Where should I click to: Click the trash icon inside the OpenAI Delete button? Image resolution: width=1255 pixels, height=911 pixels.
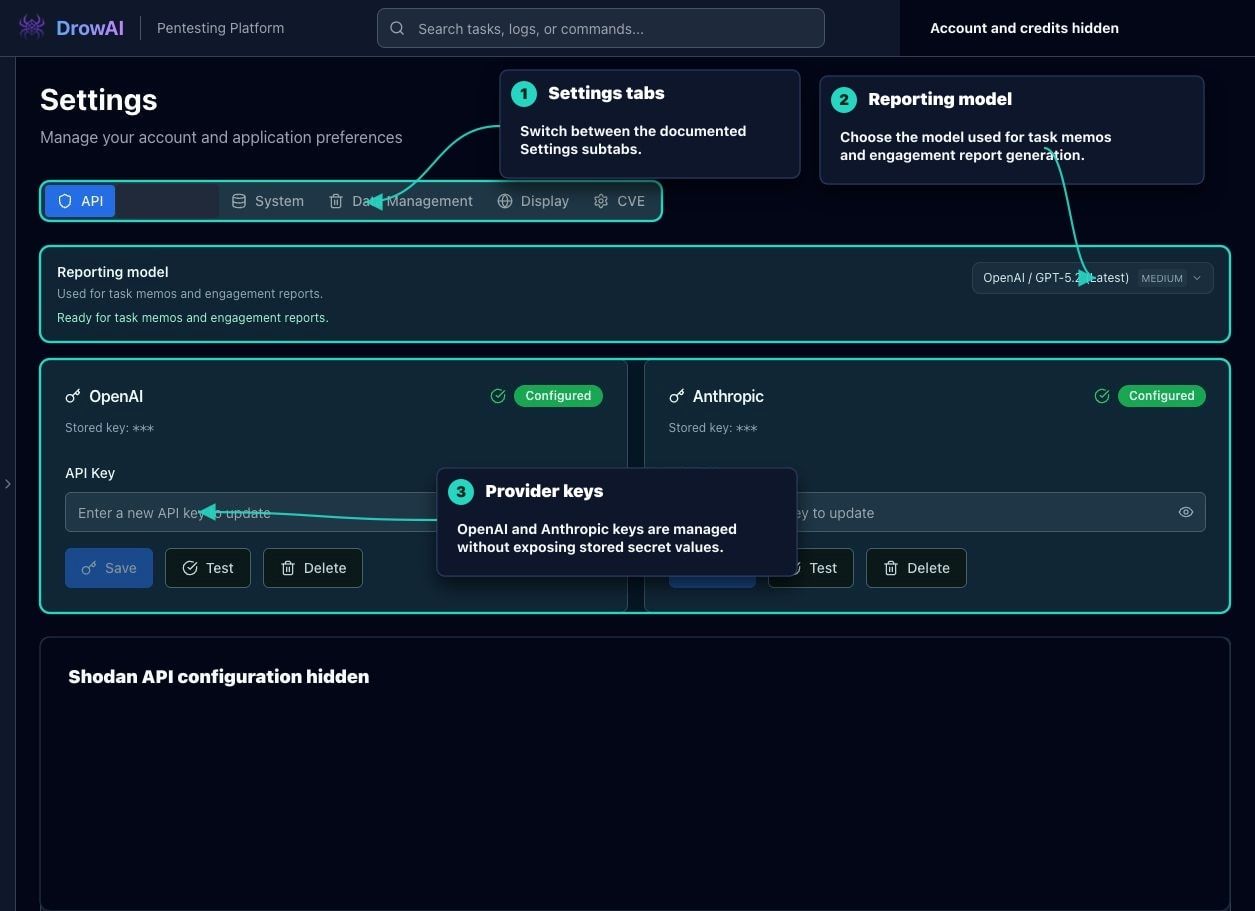pyautogui.click(x=288, y=568)
